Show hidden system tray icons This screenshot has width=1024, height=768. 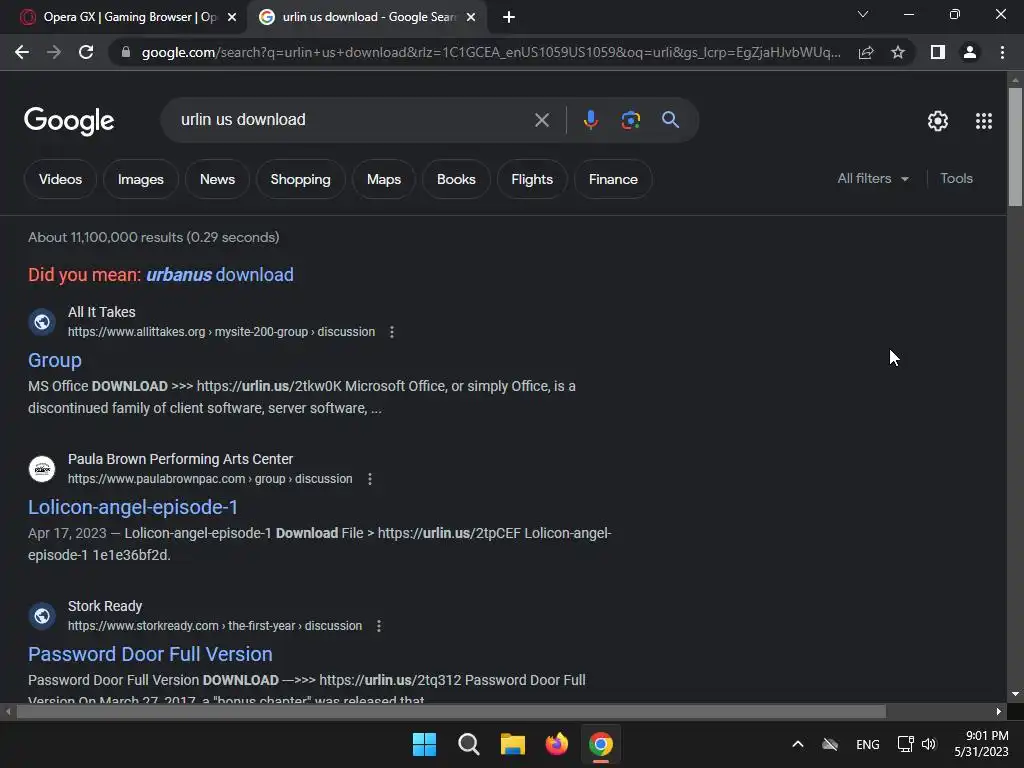(797, 744)
